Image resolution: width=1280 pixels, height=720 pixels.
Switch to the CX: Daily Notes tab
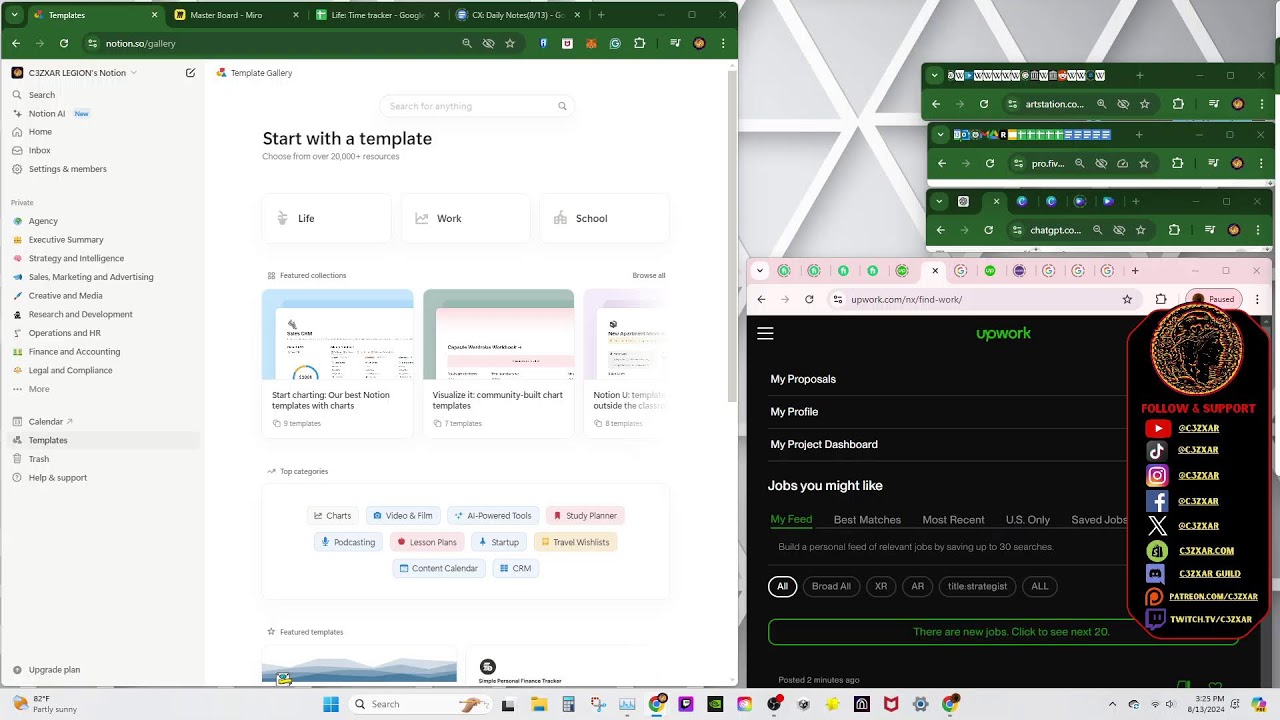point(518,15)
